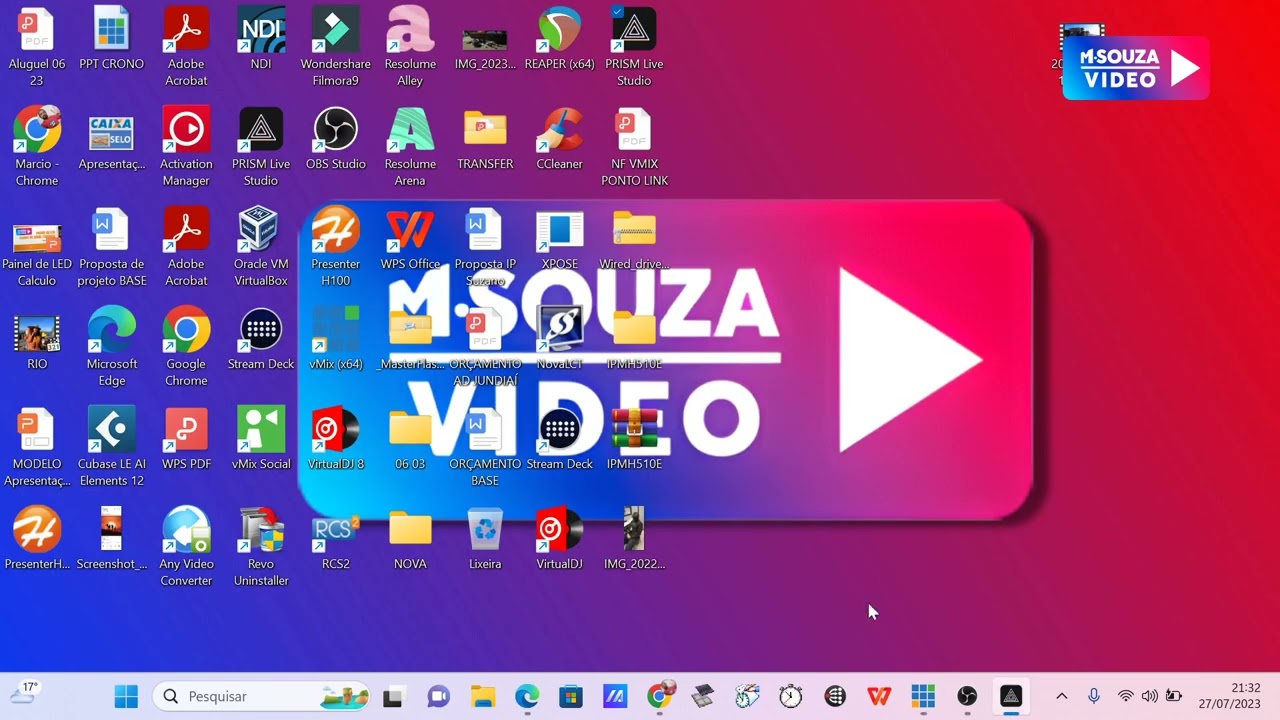Open the Proposta de projeto BASE document
Viewport: 1280px width, 720px height.
pos(111,246)
